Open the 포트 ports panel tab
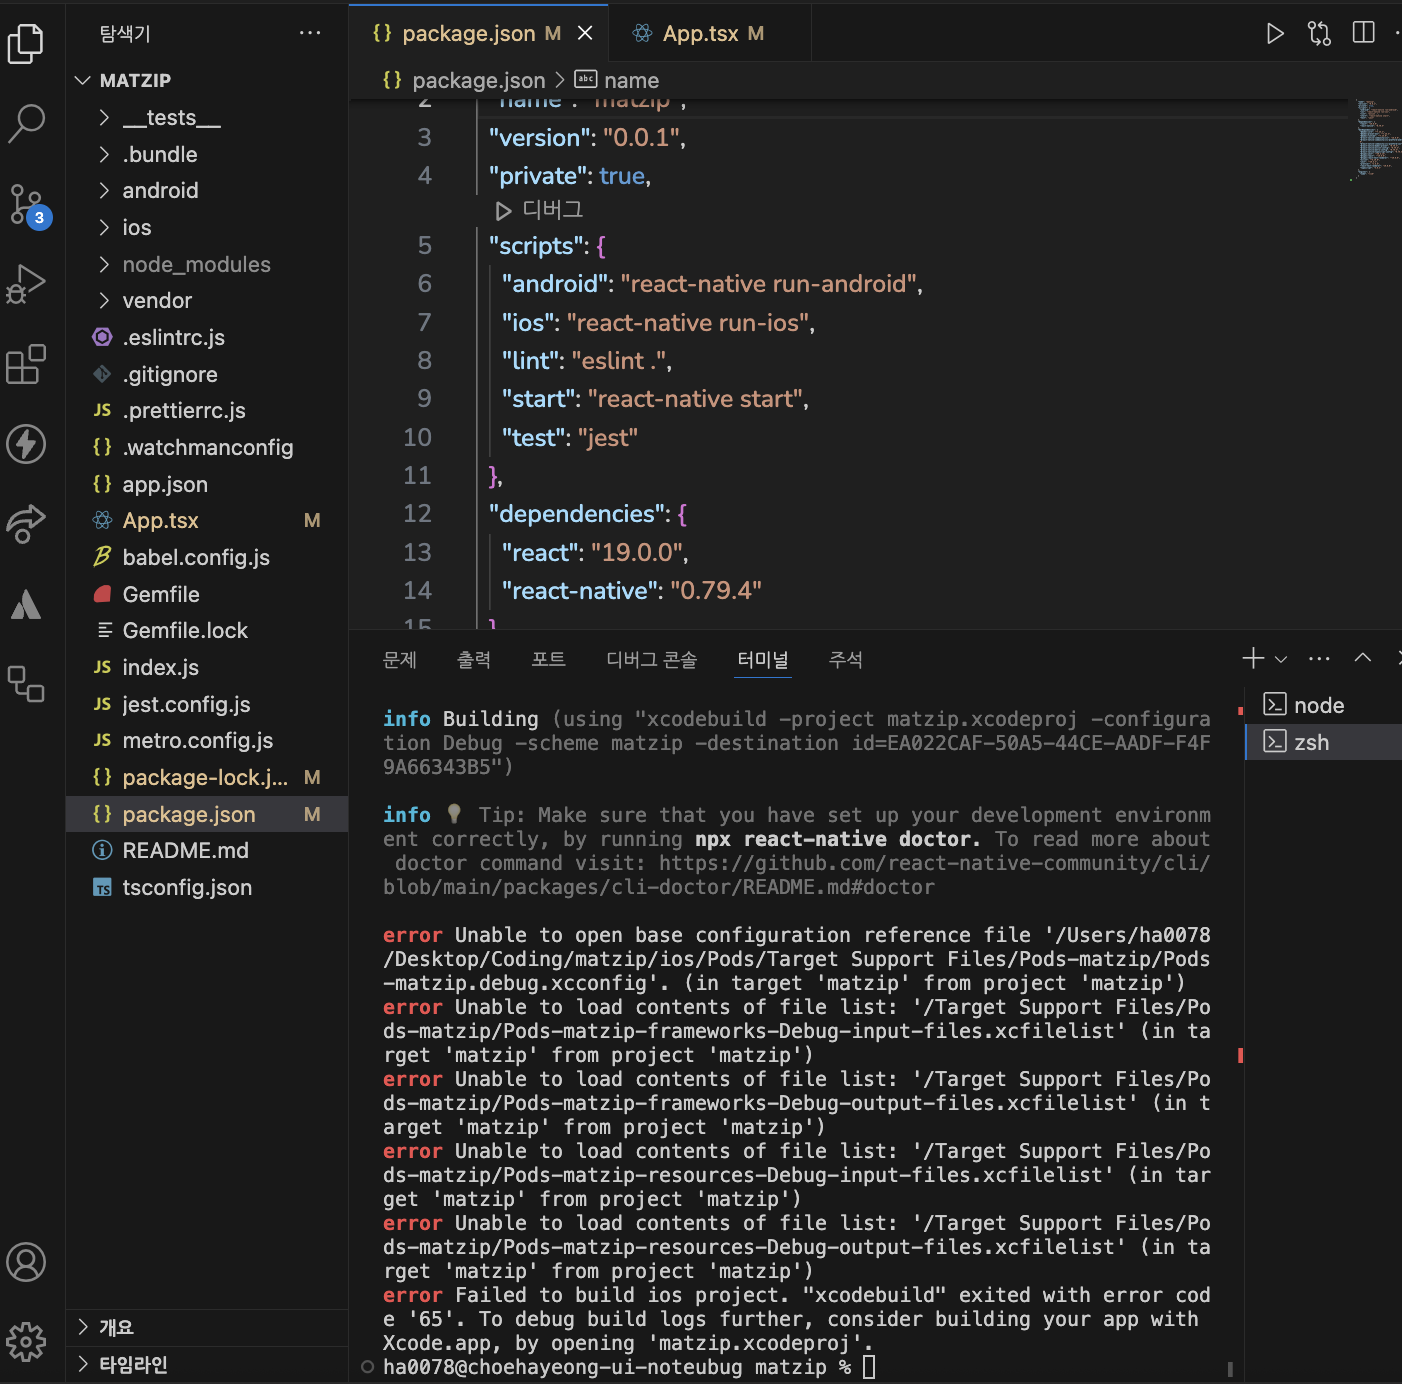Viewport: 1402px width, 1384px height. [548, 659]
